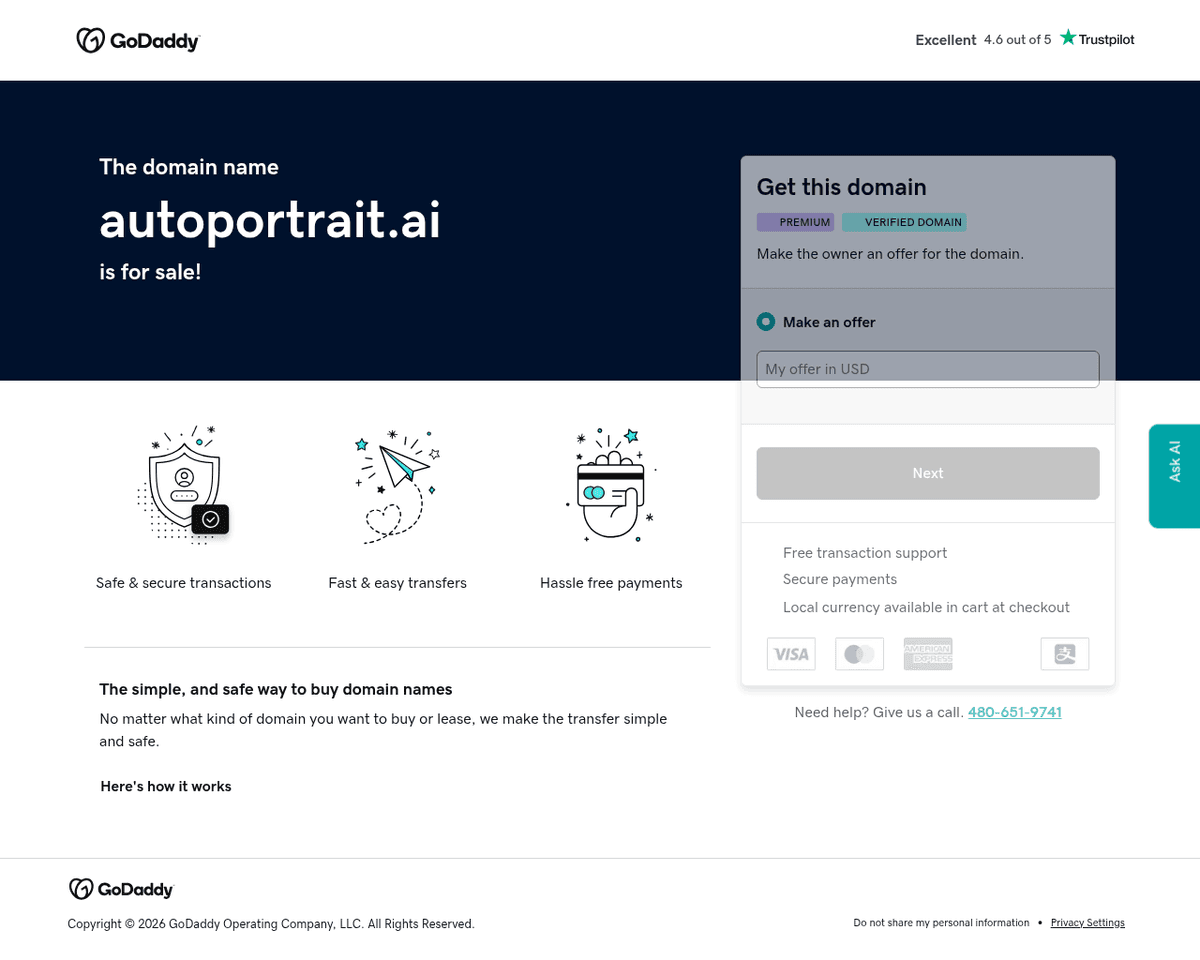Expand the Here's how it works section

pos(166,786)
